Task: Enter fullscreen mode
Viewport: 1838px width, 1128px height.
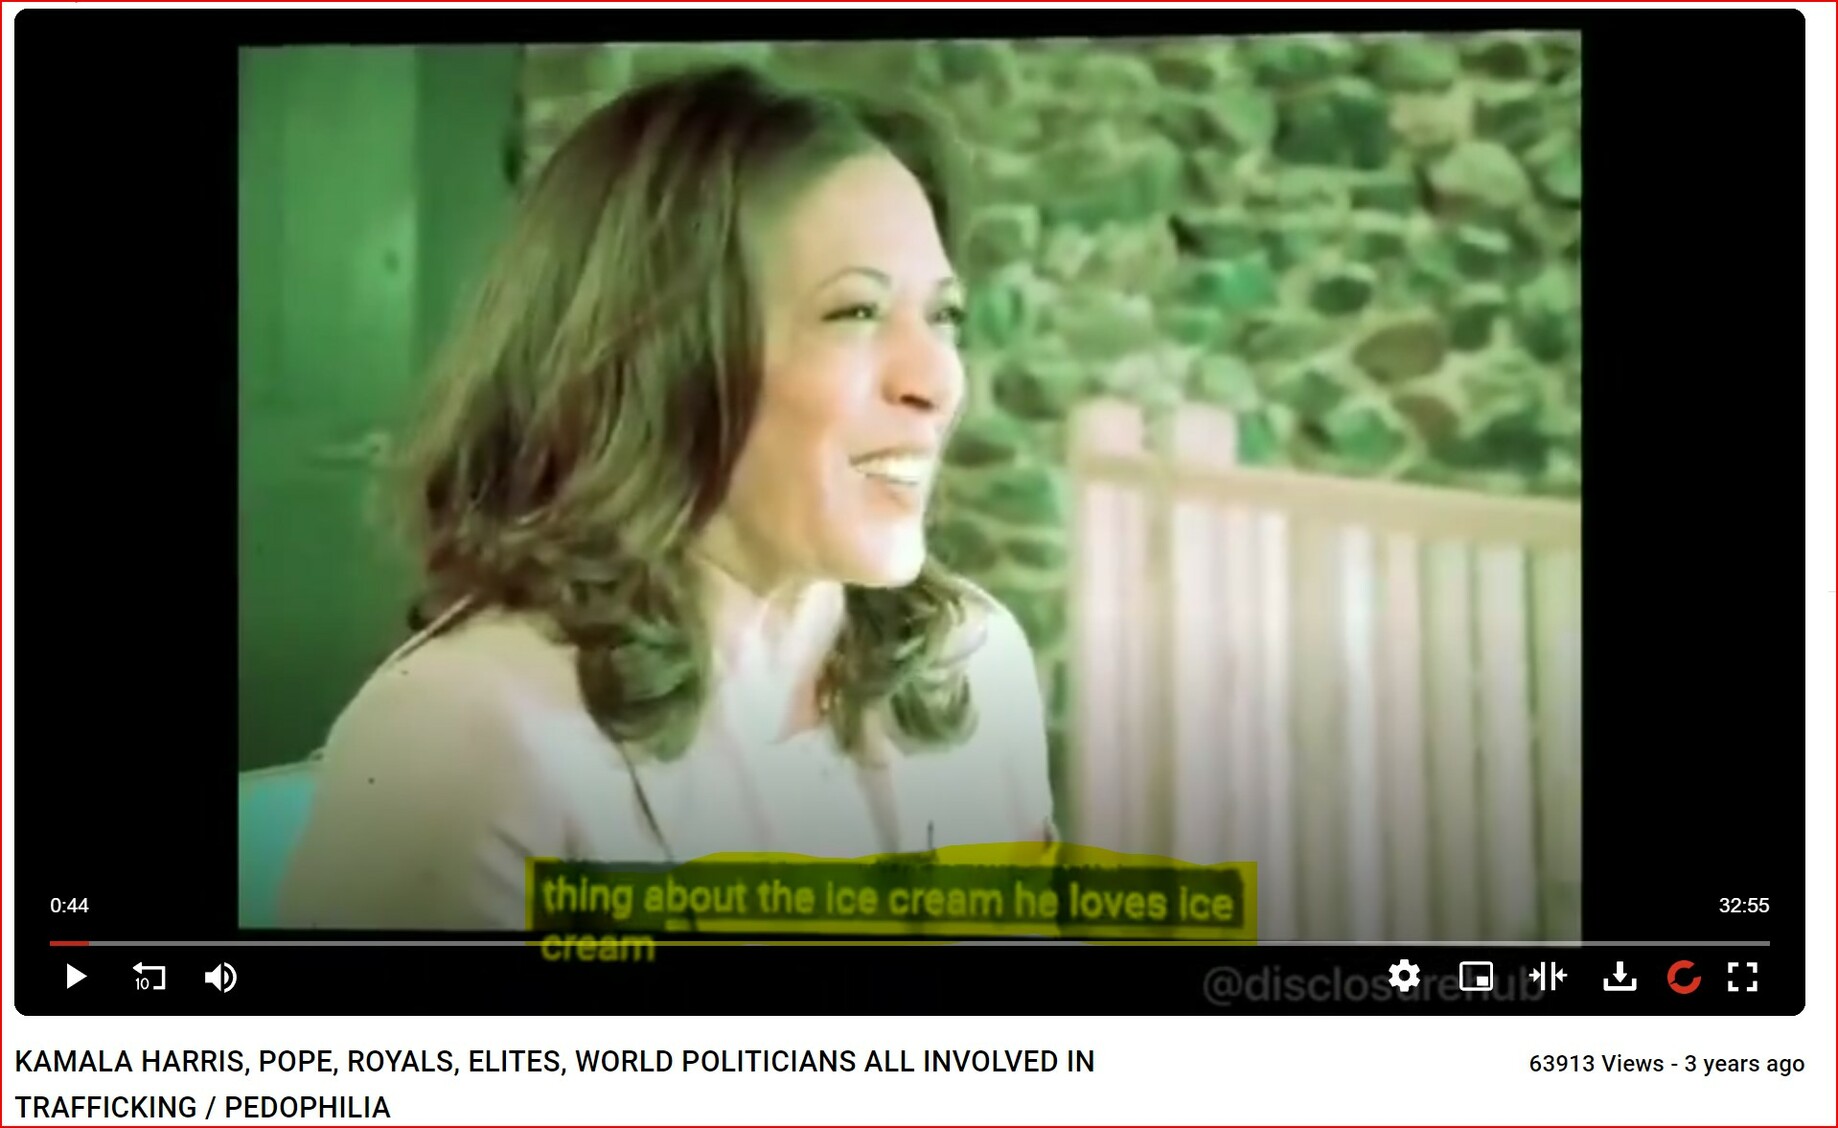Action: pos(1743,976)
